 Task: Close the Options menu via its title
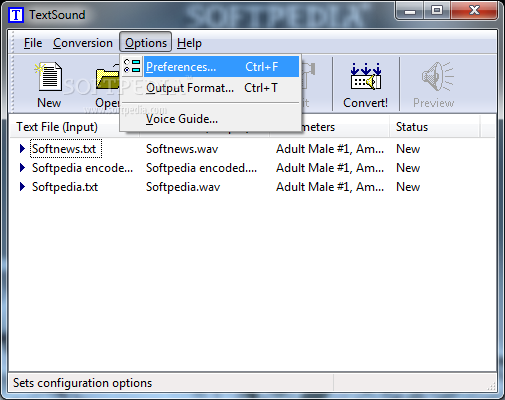tap(146, 43)
